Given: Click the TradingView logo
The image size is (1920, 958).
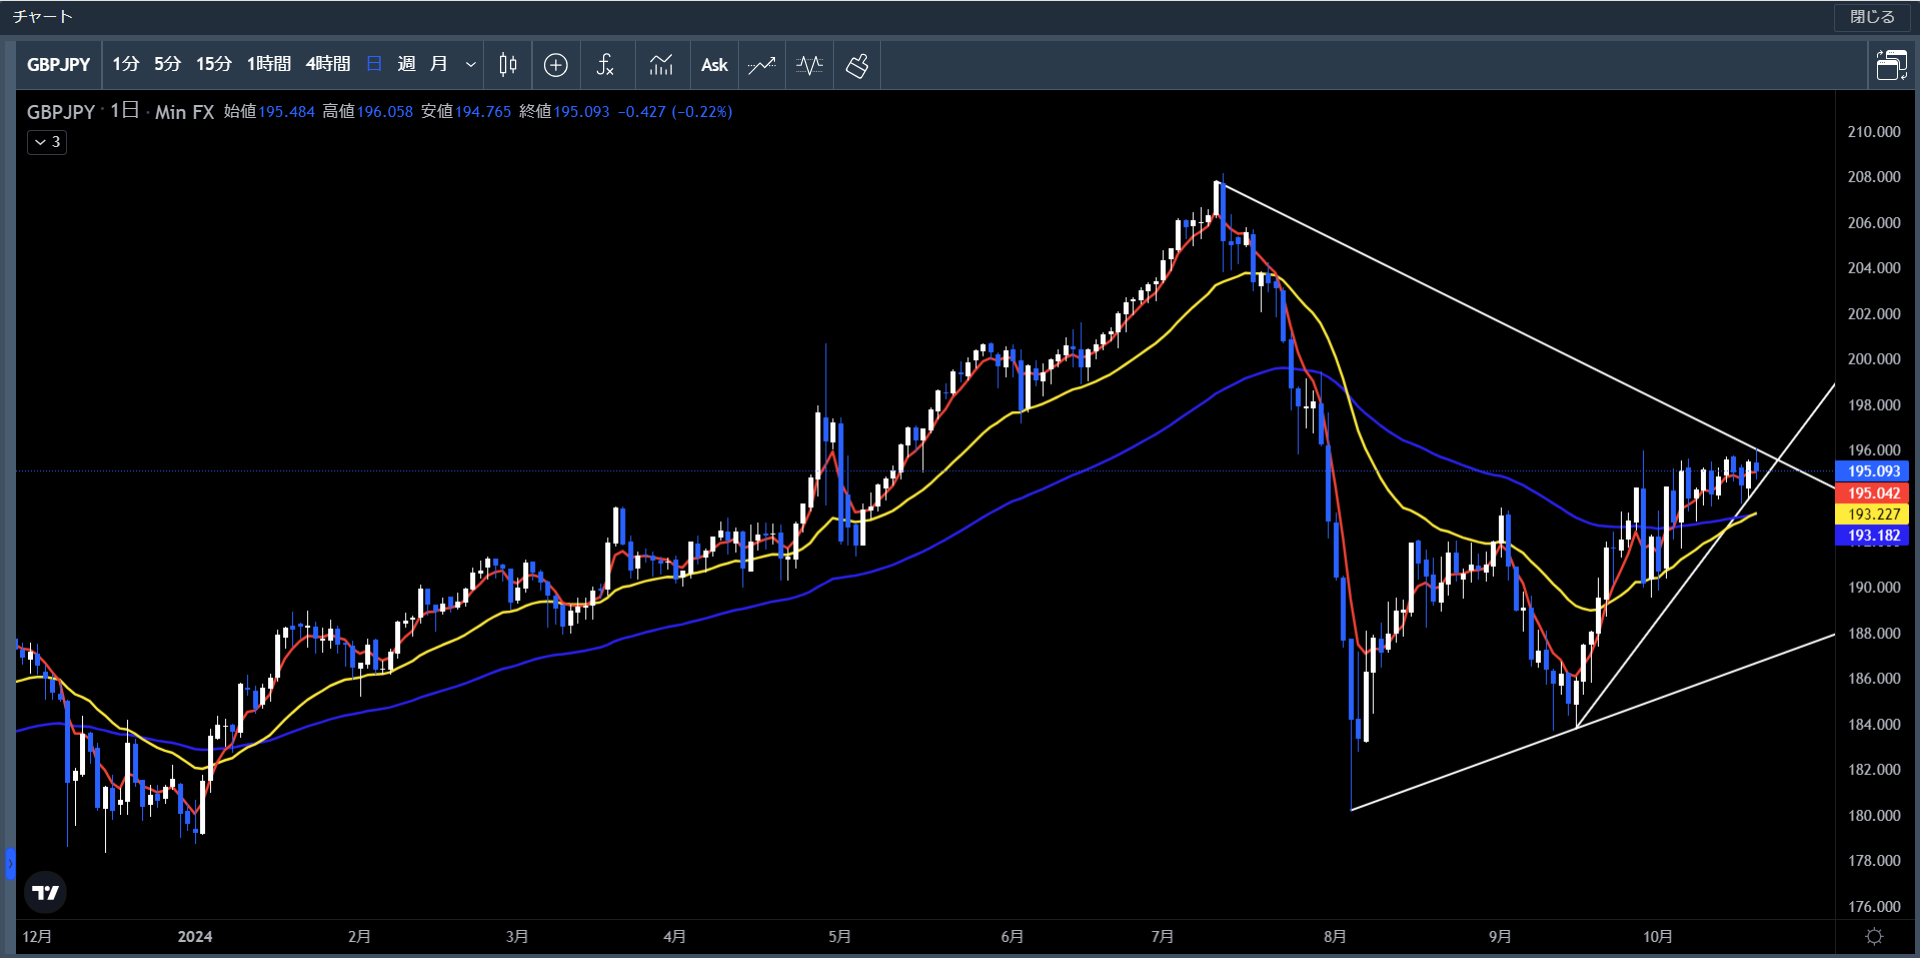Looking at the screenshot, I should click(x=45, y=892).
